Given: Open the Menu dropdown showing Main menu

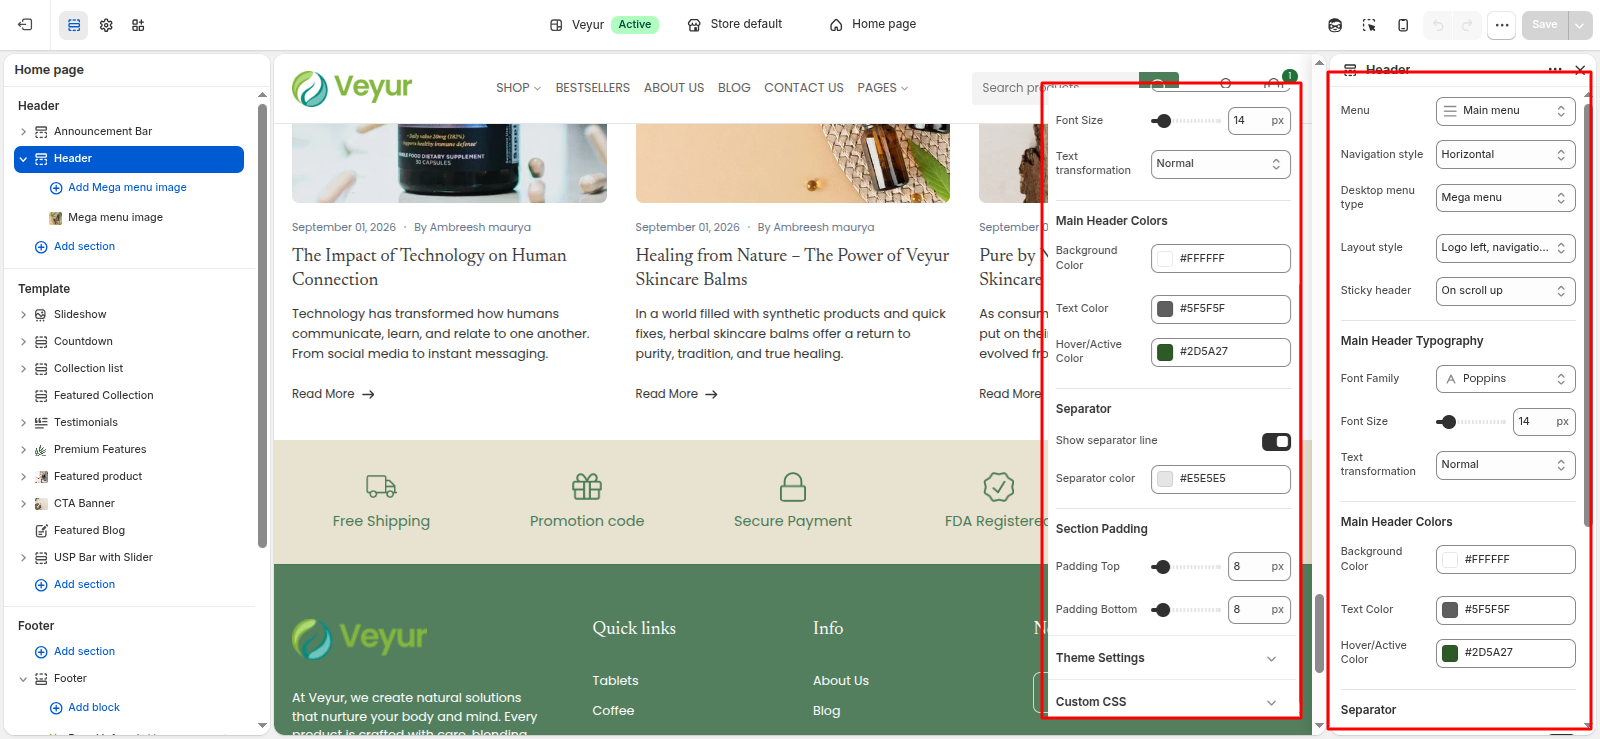Looking at the screenshot, I should (1505, 111).
